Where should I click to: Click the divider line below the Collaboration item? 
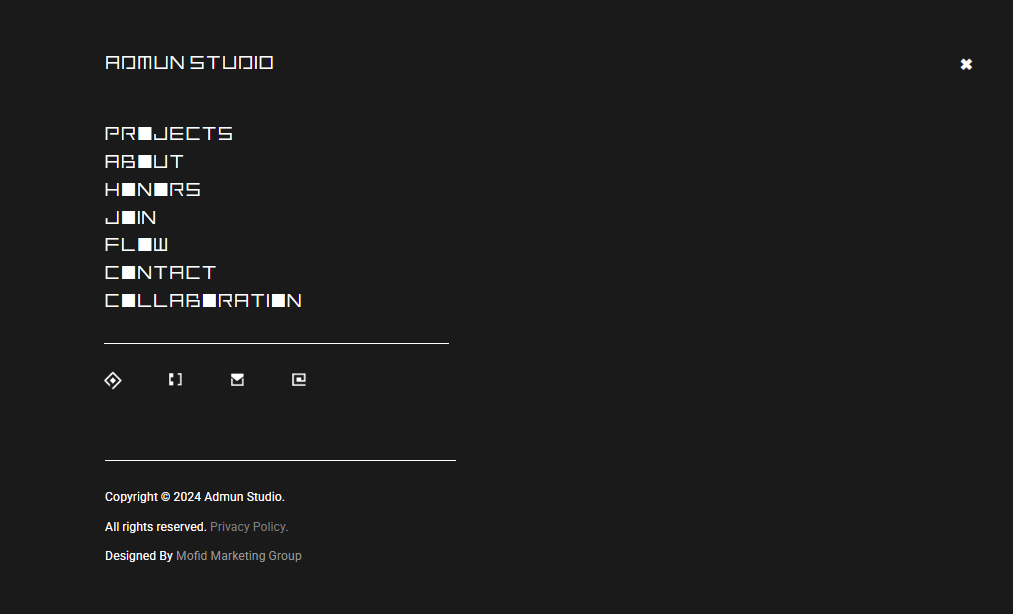(276, 343)
